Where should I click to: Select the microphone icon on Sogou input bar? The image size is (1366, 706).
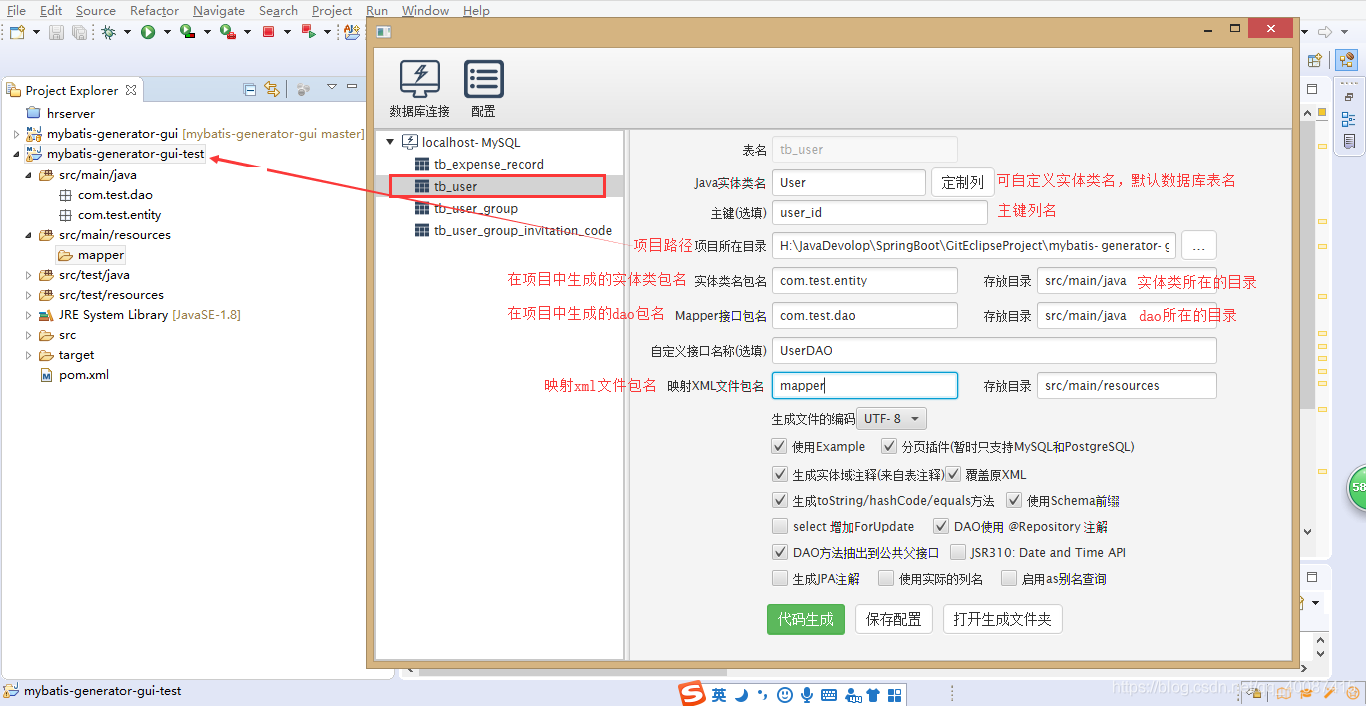806,694
